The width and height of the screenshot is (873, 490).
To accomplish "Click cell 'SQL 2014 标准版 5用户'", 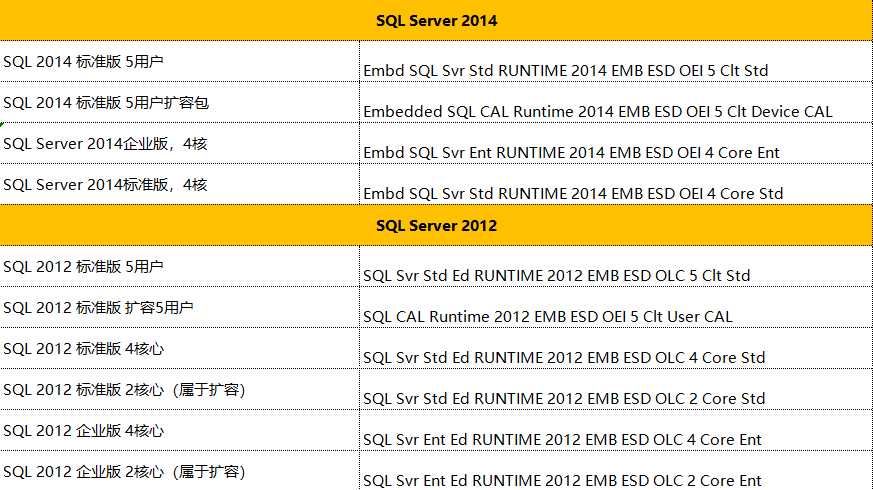I will [x=180, y=61].
